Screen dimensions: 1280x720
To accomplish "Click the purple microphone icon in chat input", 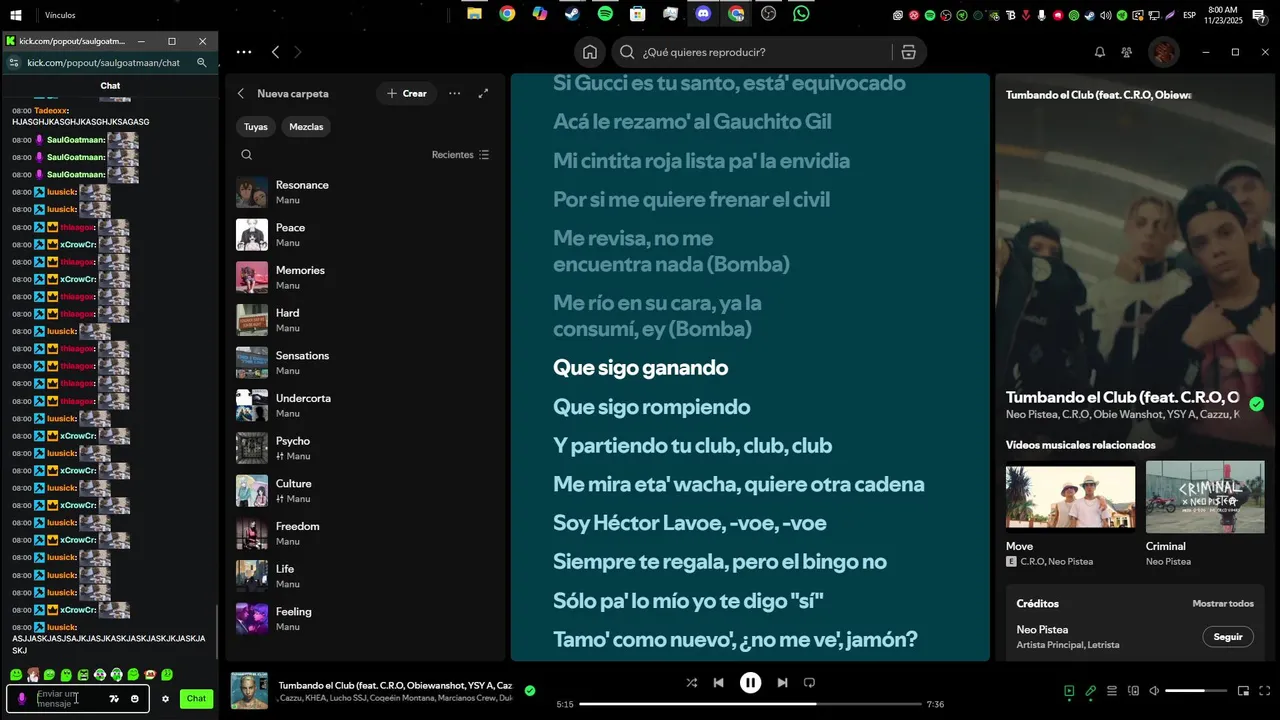I will point(22,699).
